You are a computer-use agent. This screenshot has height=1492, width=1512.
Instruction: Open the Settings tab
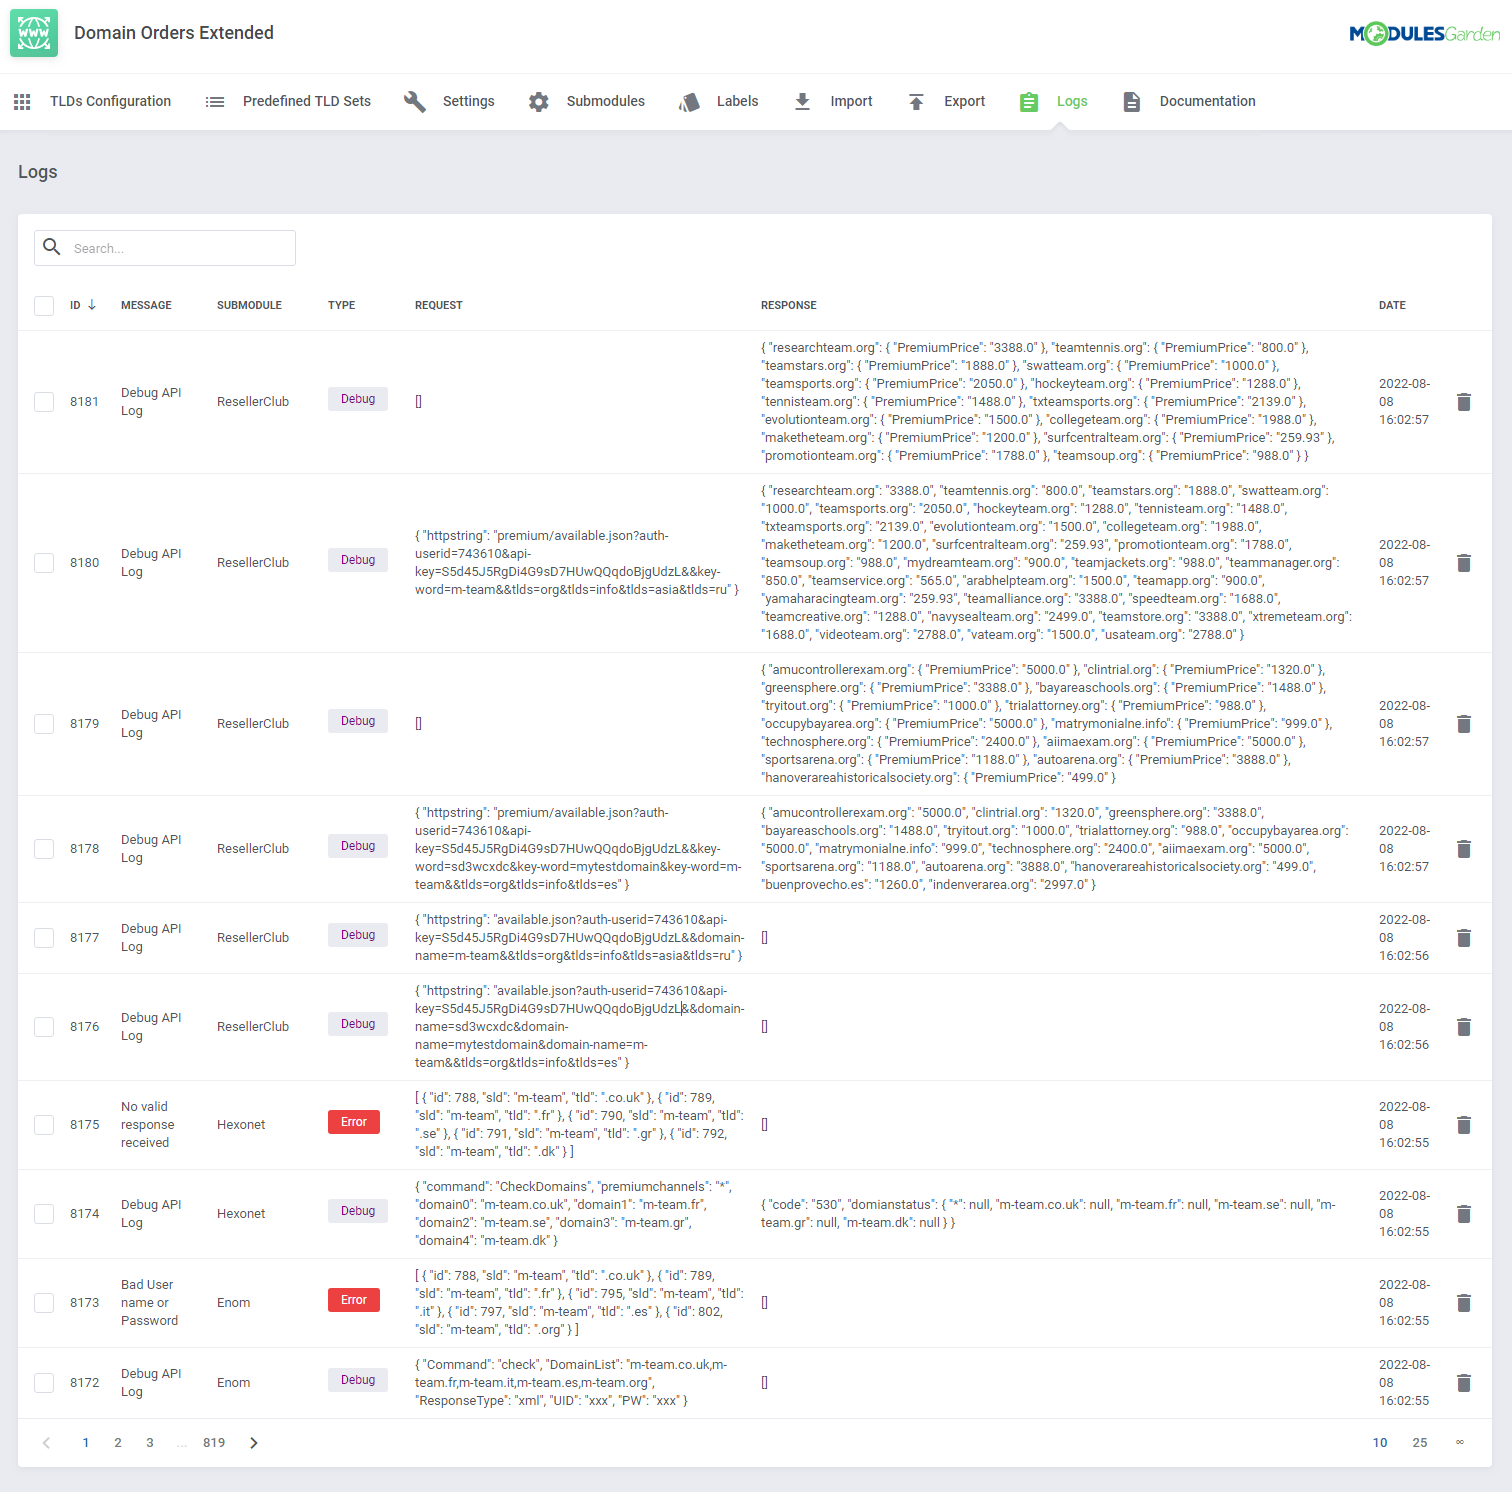tap(469, 102)
